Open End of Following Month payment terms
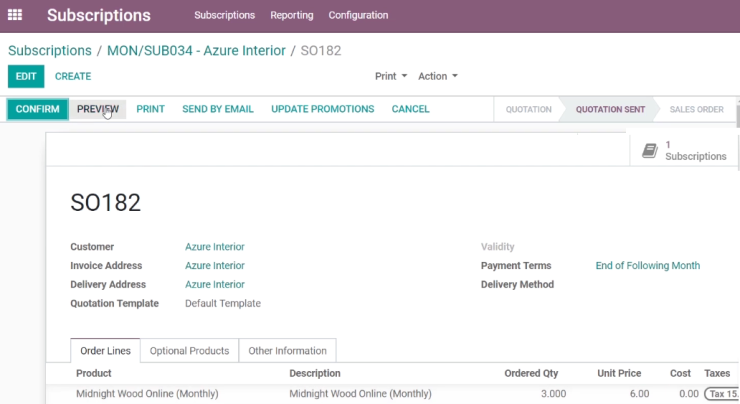 click(648, 266)
